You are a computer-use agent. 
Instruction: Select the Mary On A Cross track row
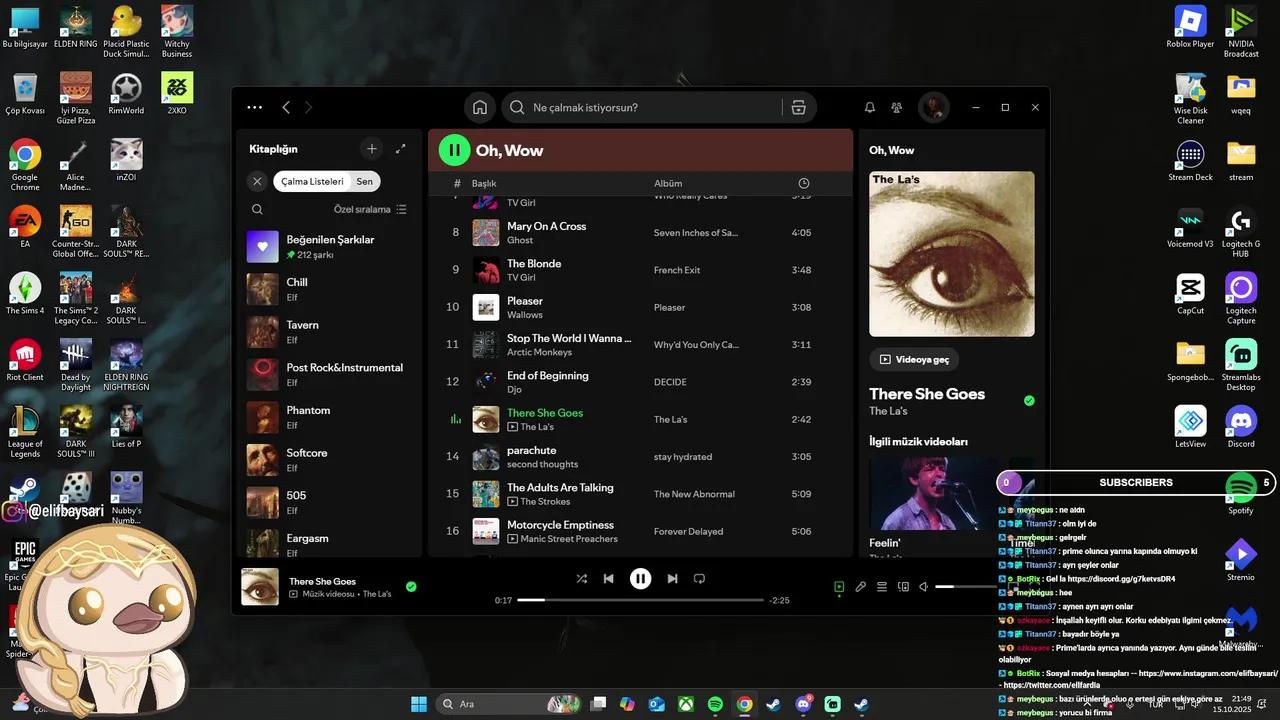(x=640, y=232)
